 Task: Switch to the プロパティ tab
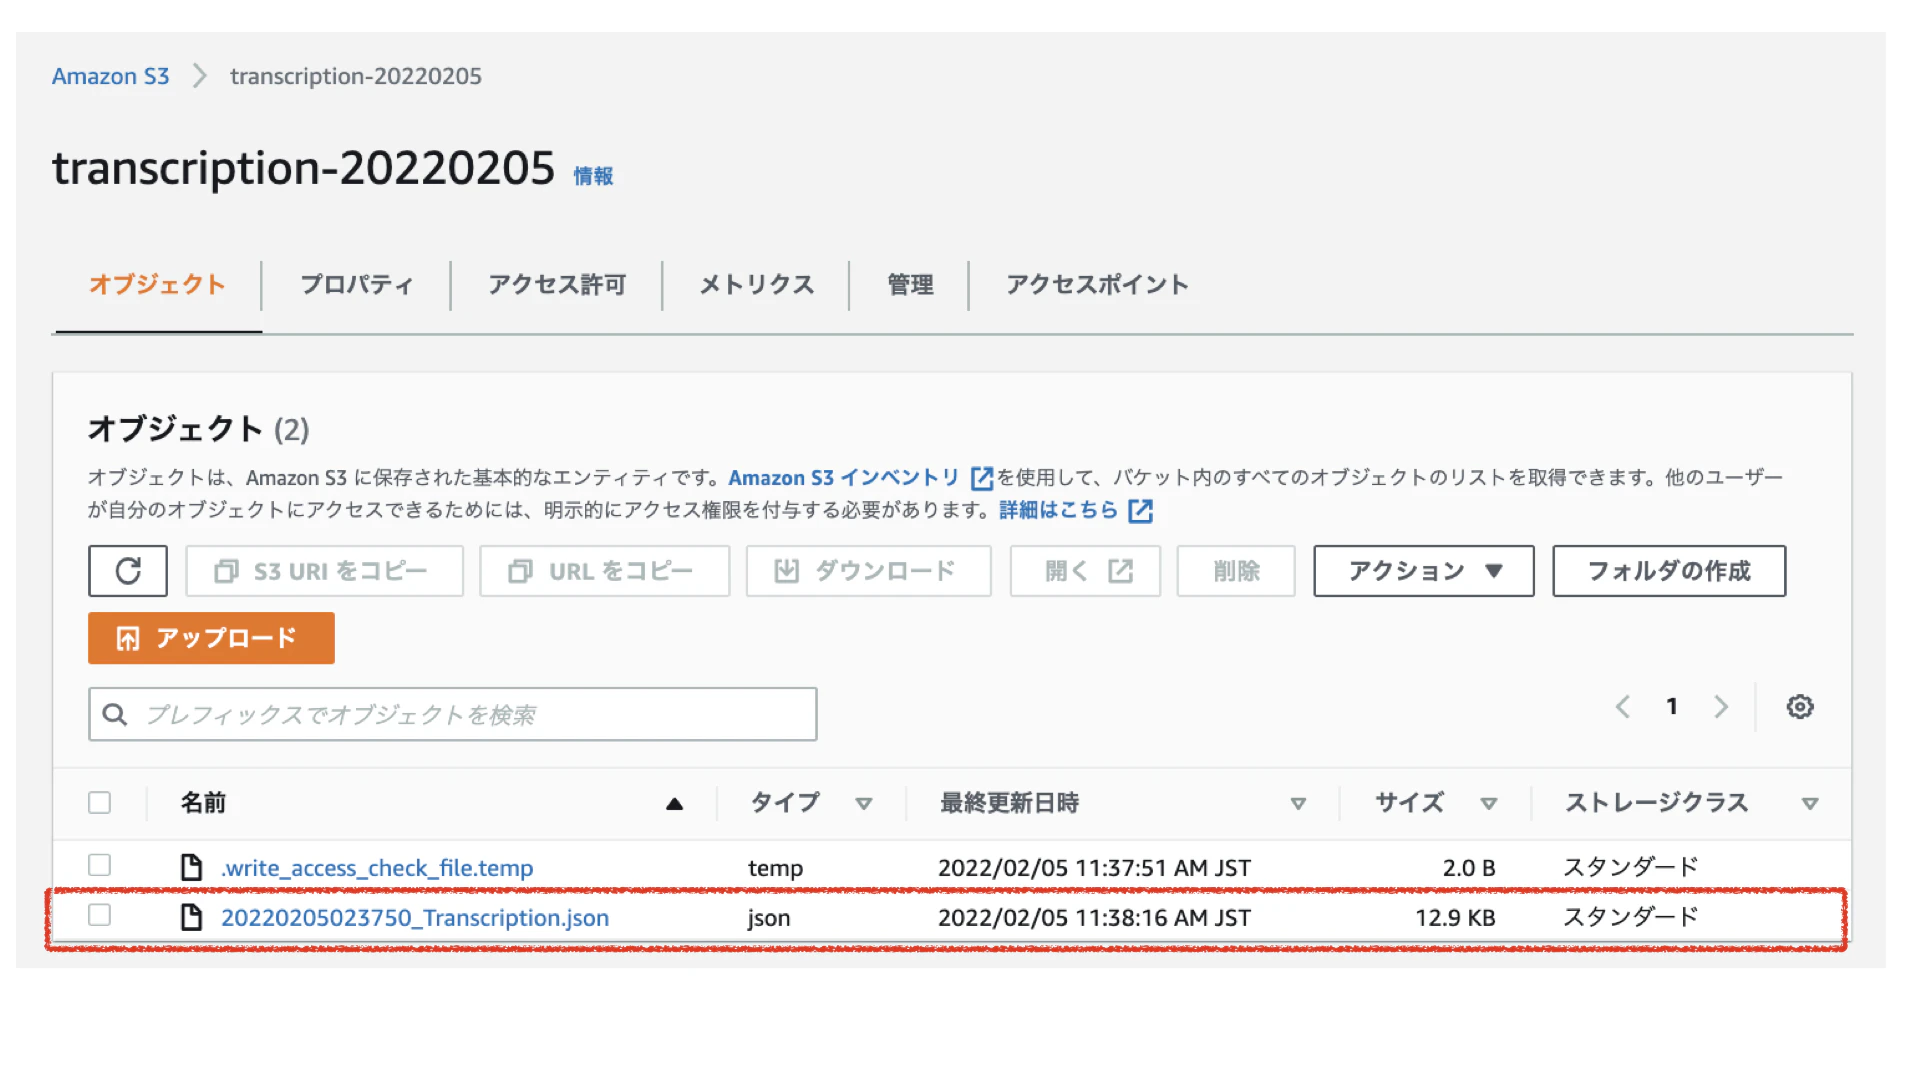click(357, 285)
